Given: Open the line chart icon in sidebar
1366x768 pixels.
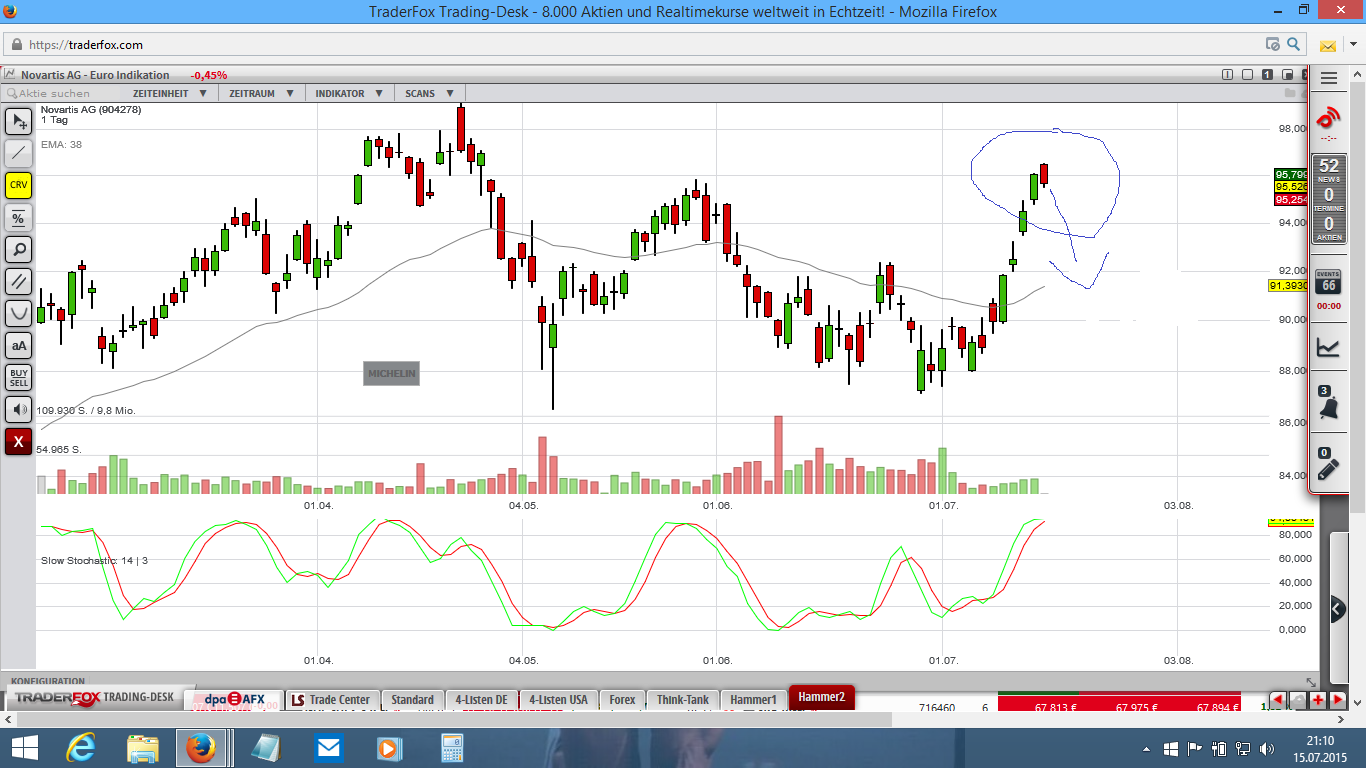Looking at the screenshot, I should [x=1329, y=347].
